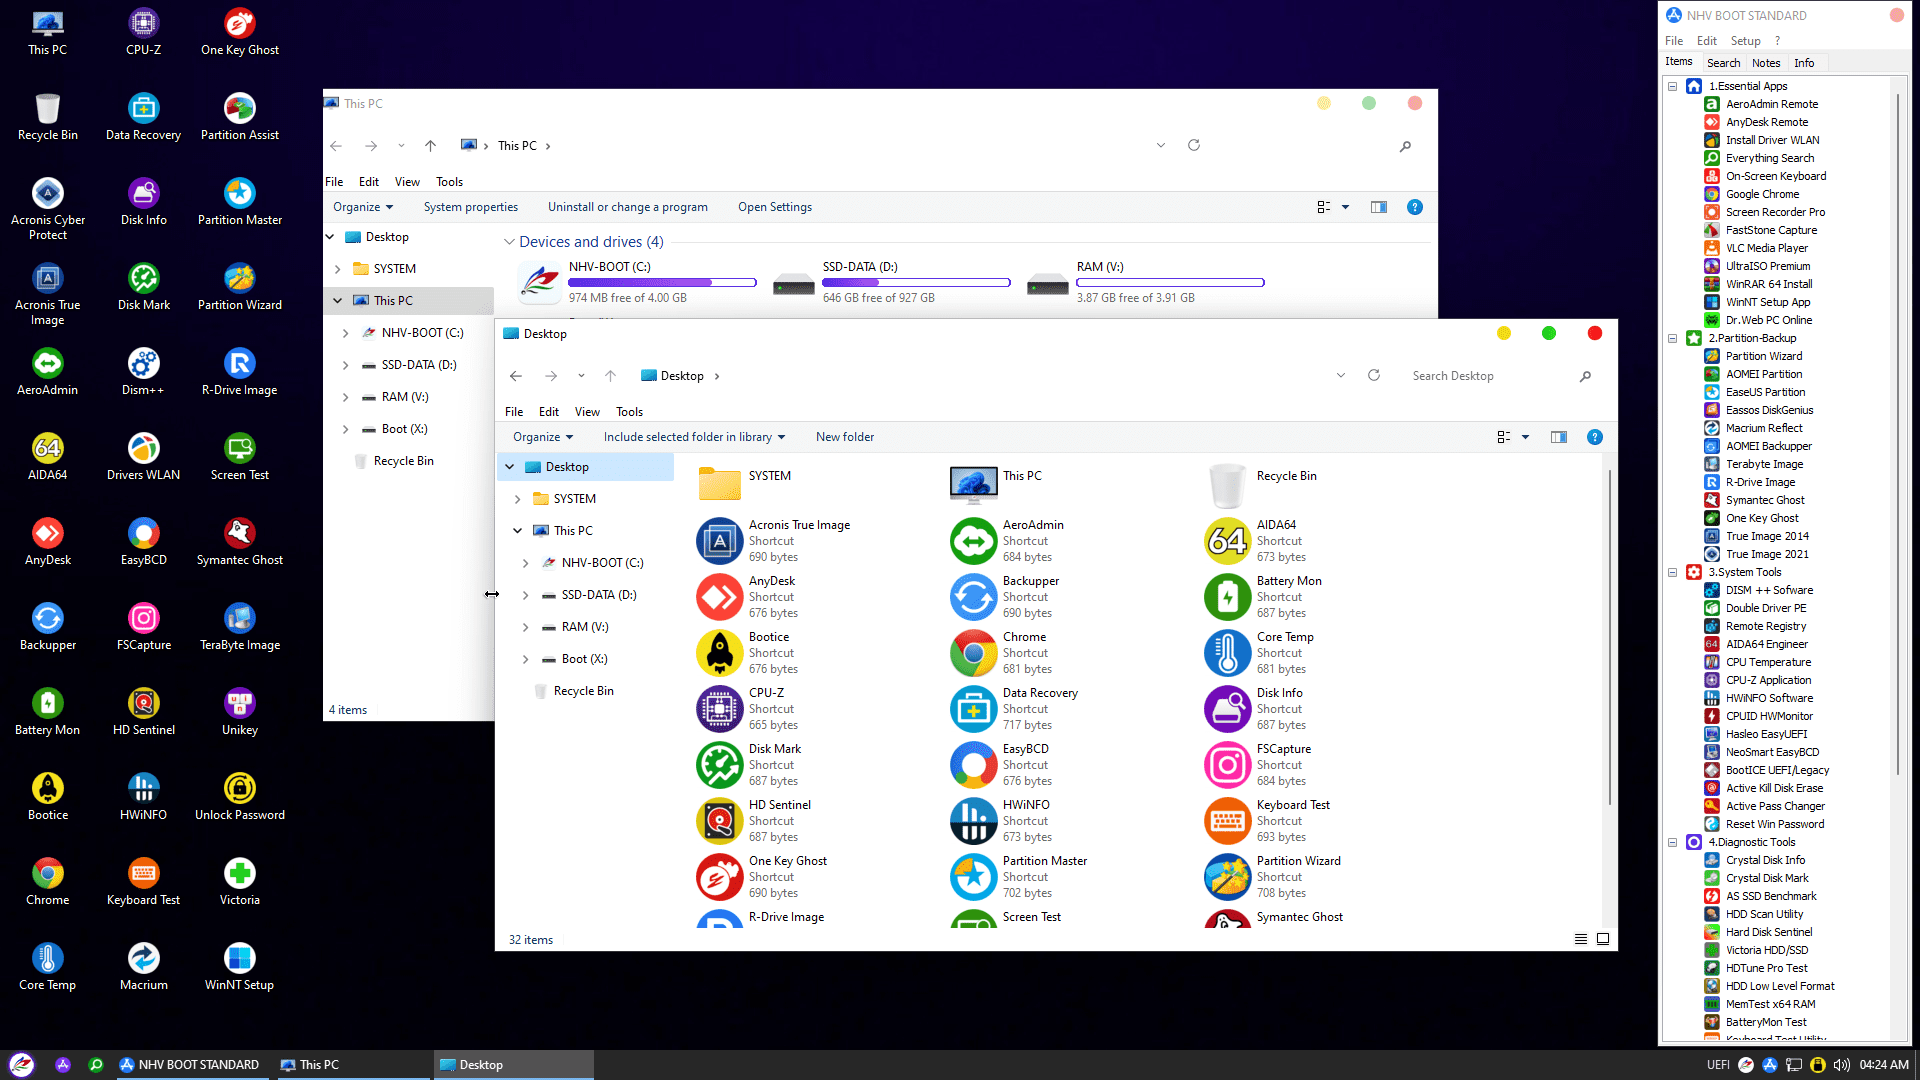The height and width of the screenshot is (1080, 1920).
Task: Click Open Settings in This PC window
Action: [774, 207]
